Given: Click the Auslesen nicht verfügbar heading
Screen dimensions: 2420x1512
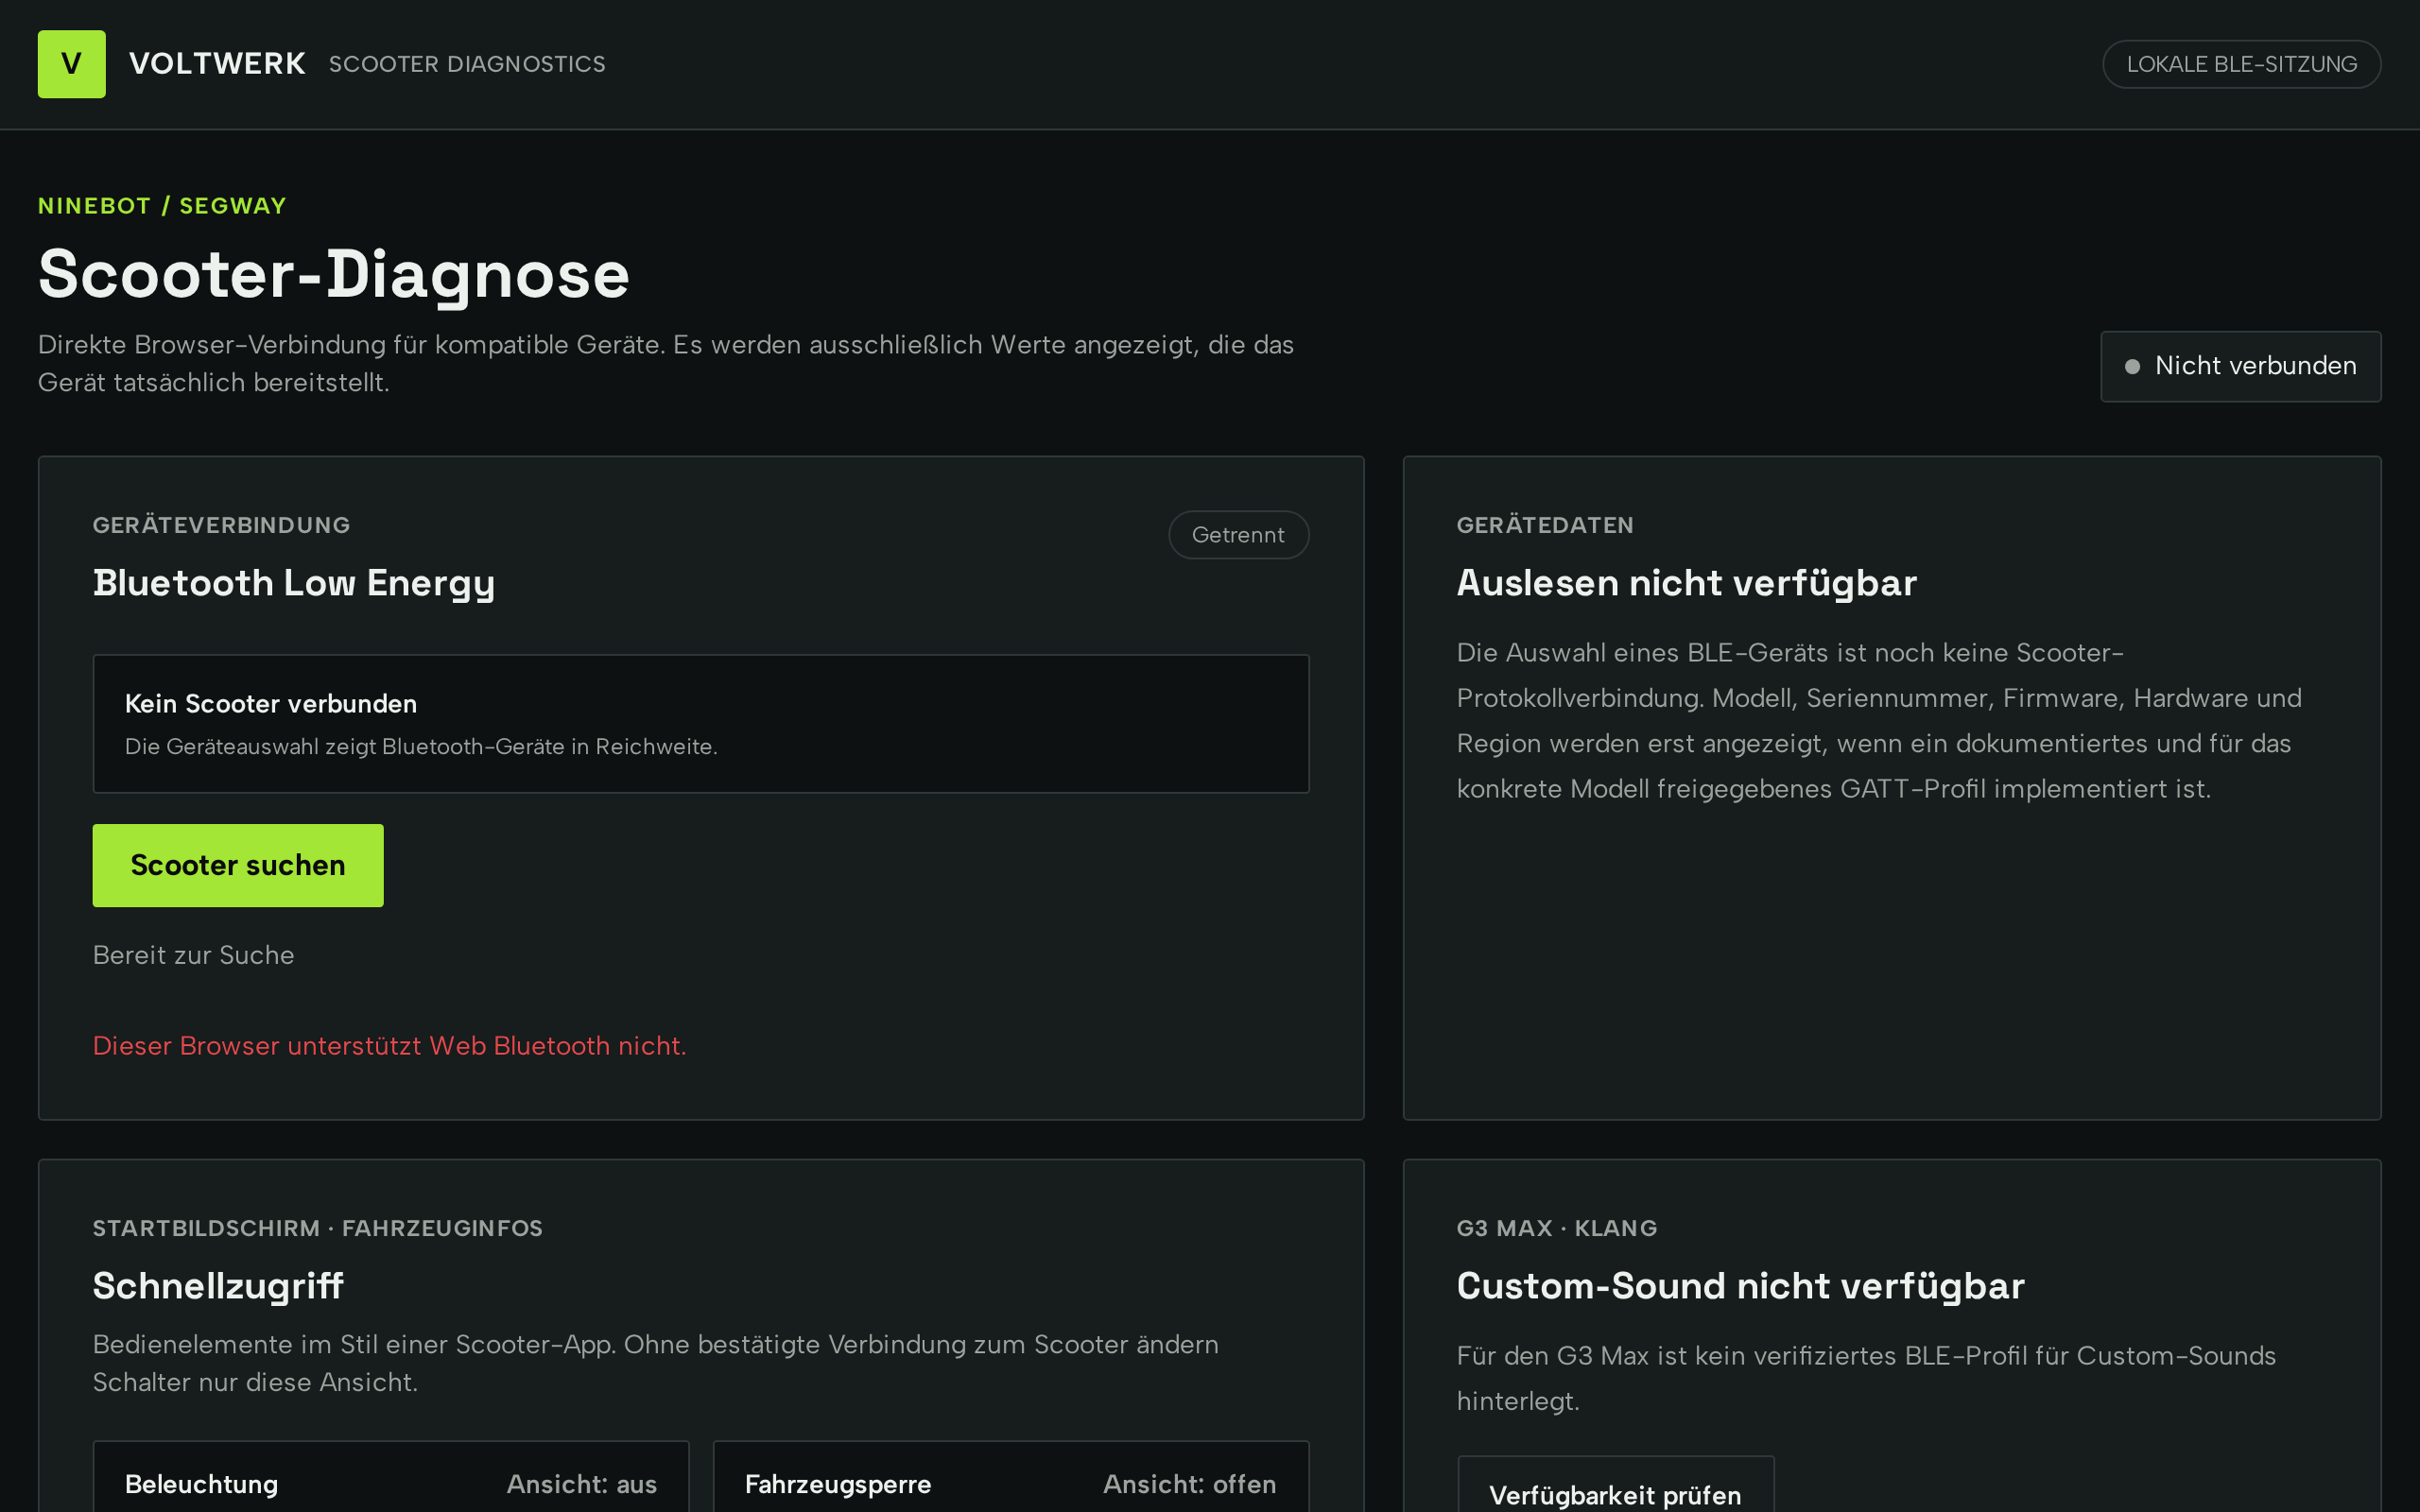Looking at the screenshot, I should click(1687, 583).
